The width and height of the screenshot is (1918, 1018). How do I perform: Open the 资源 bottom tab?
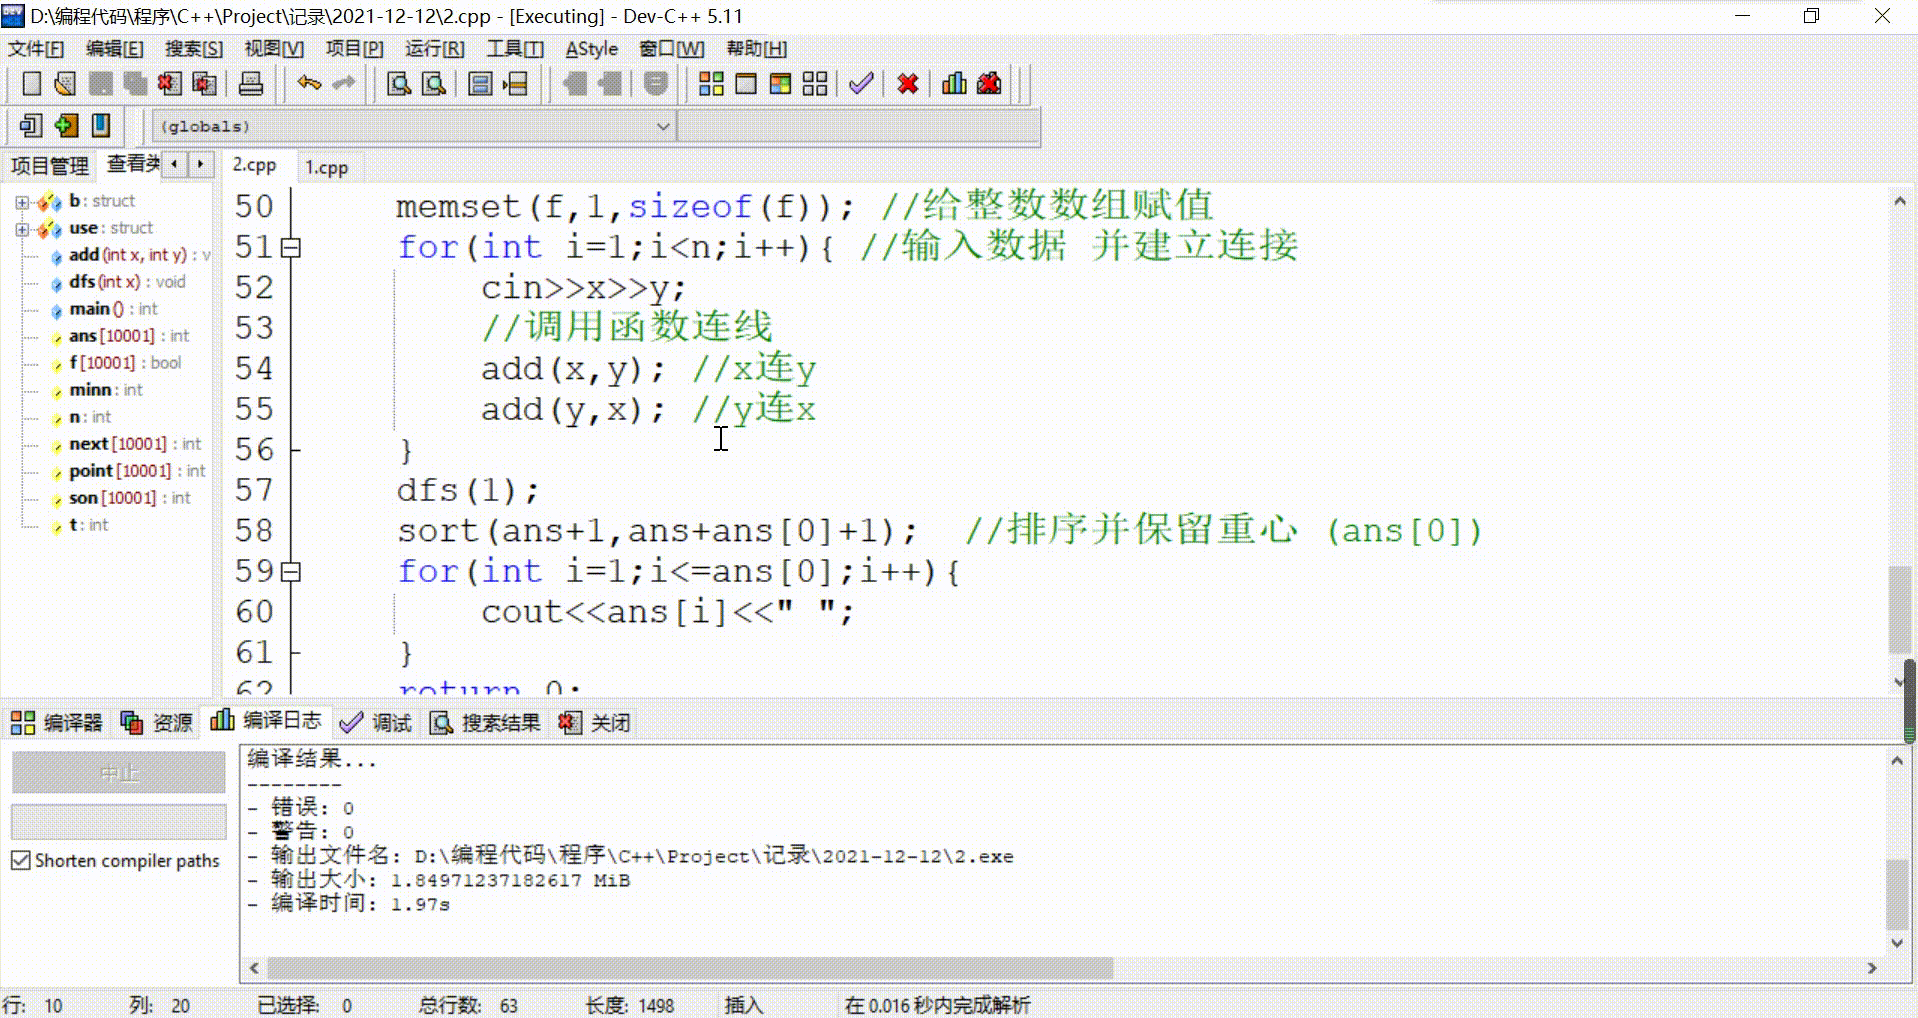(156, 723)
